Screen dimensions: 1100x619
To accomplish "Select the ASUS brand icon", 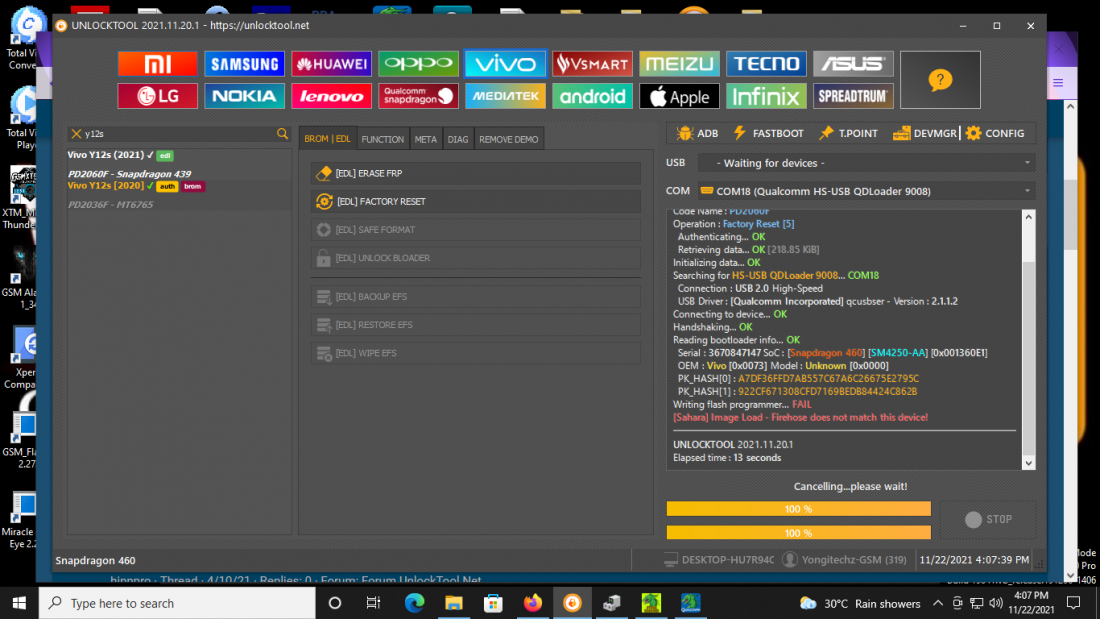I will 853,64.
